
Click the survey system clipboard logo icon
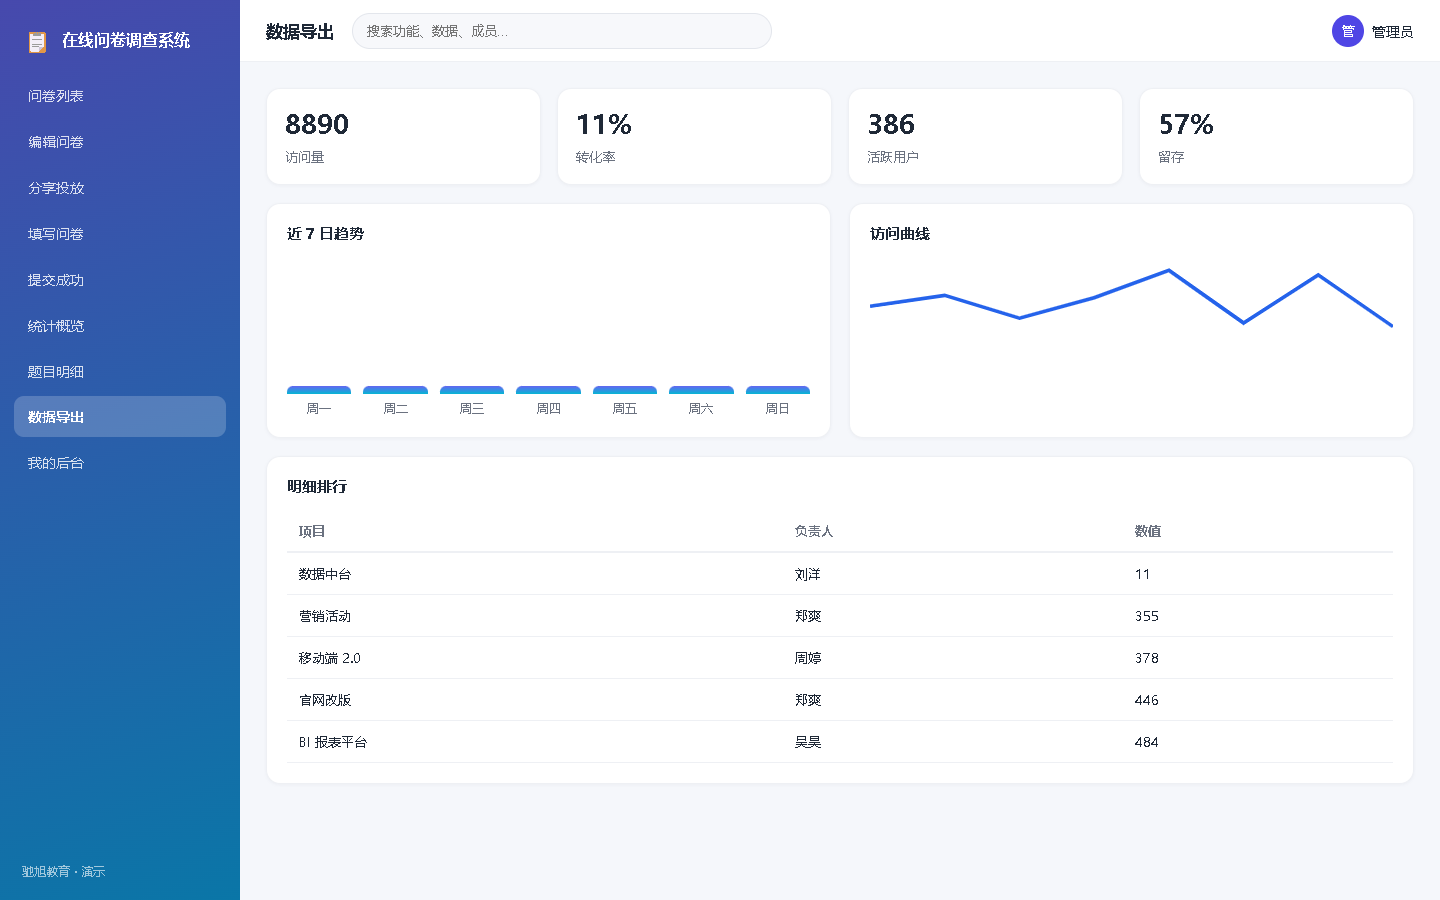[37, 41]
